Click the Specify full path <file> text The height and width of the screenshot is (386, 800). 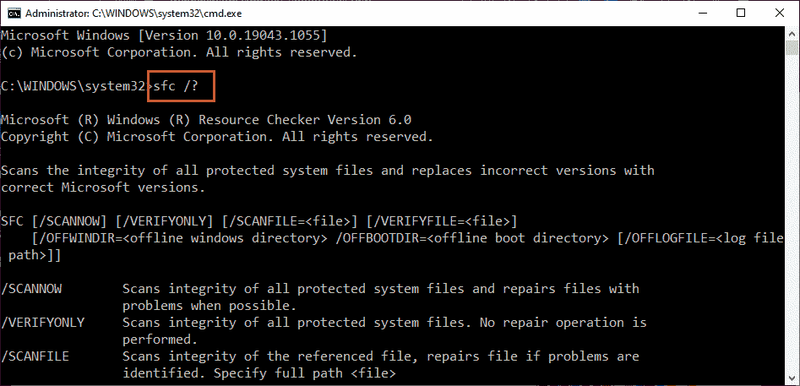coord(305,373)
